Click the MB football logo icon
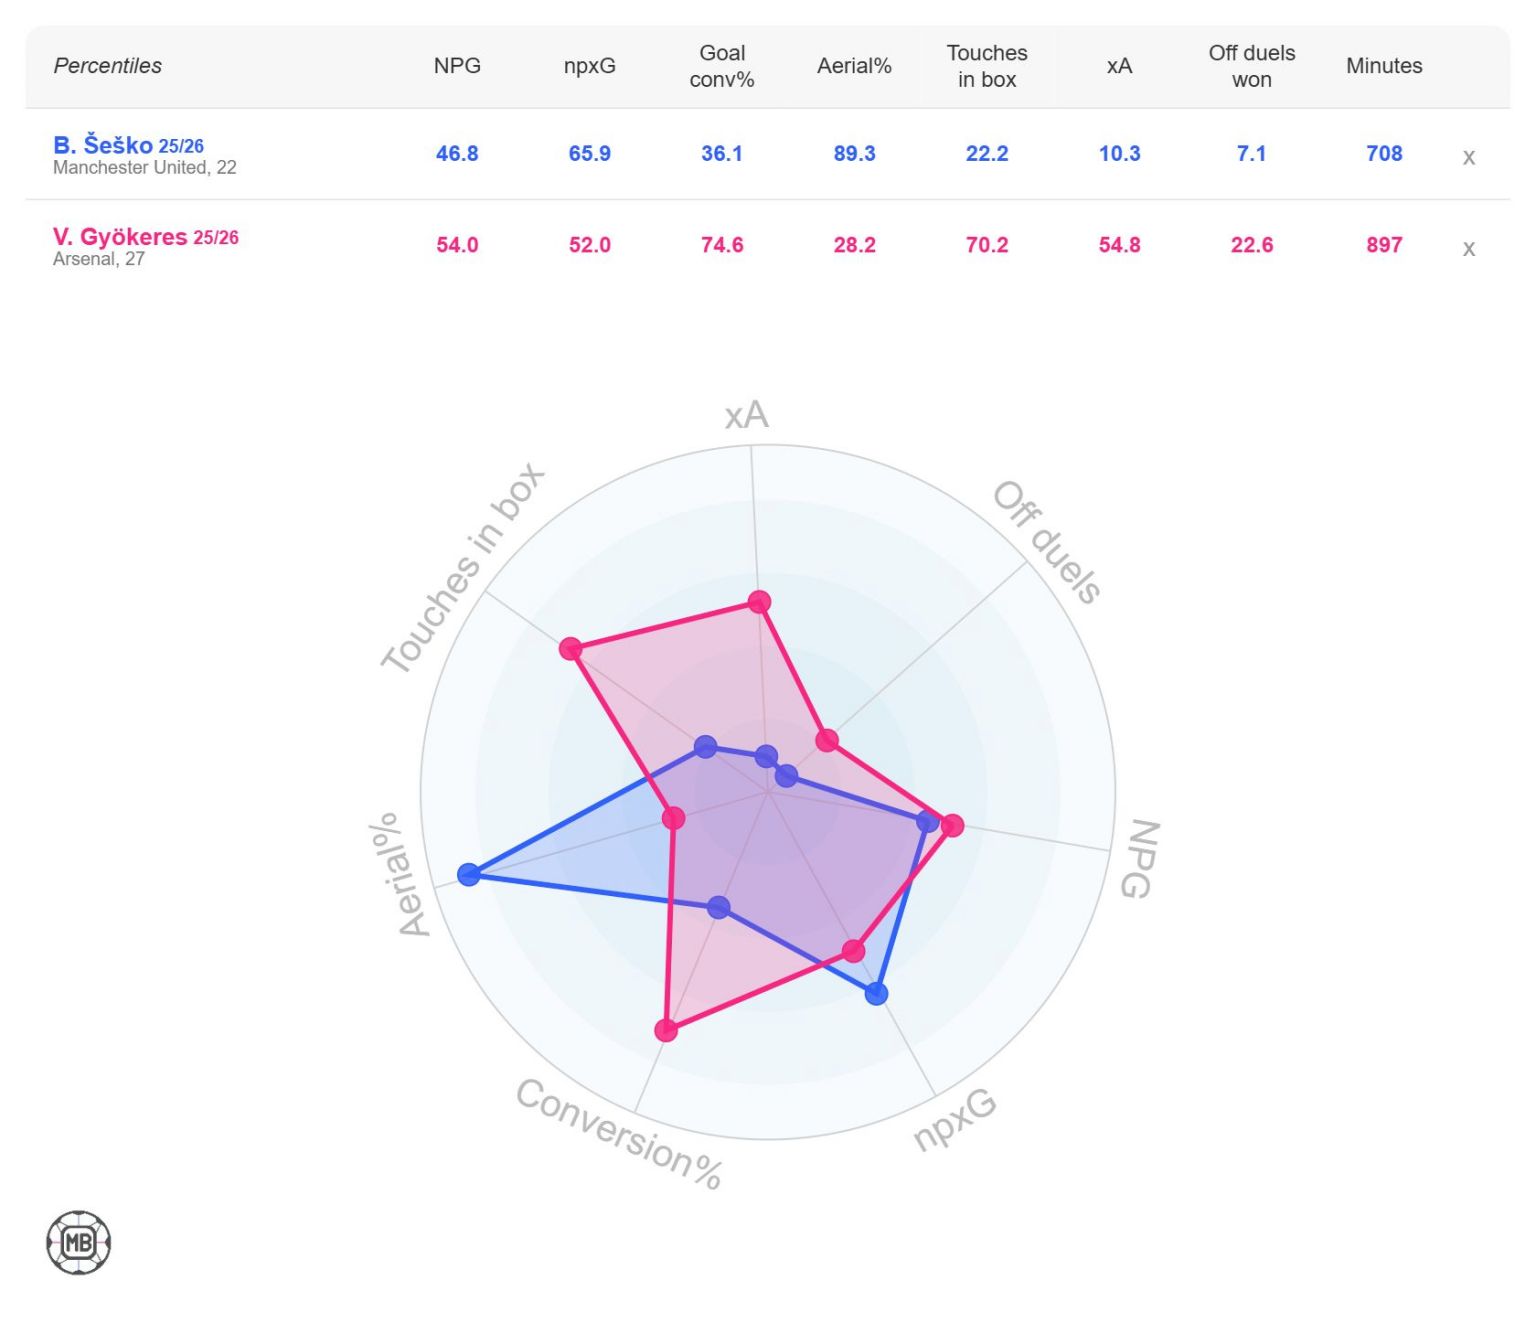The width and height of the screenshot is (1536, 1344). click(x=78, y=1243)
